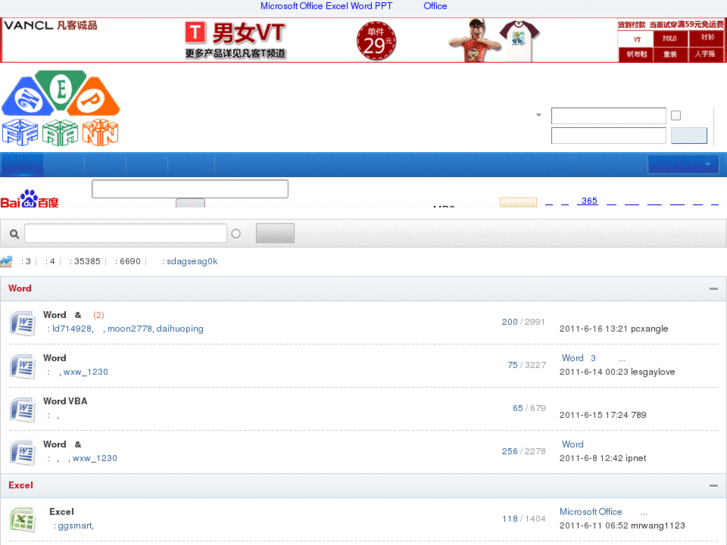The height and width of the screenshot is (545, 727).
Task: Open the WEP forum logo
Action: point(60,108)
